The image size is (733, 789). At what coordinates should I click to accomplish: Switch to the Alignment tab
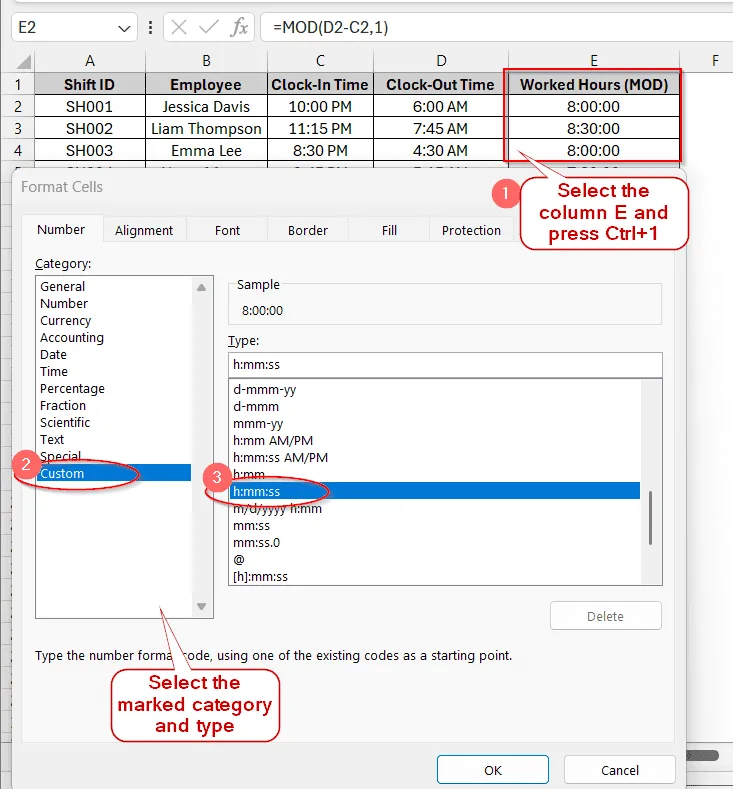point(144,230)
